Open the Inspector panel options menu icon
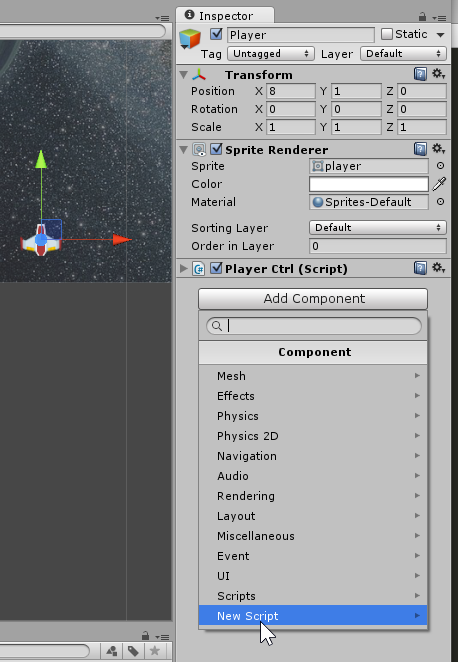Viewport: 458px width, 662px height. click(439, 18)
